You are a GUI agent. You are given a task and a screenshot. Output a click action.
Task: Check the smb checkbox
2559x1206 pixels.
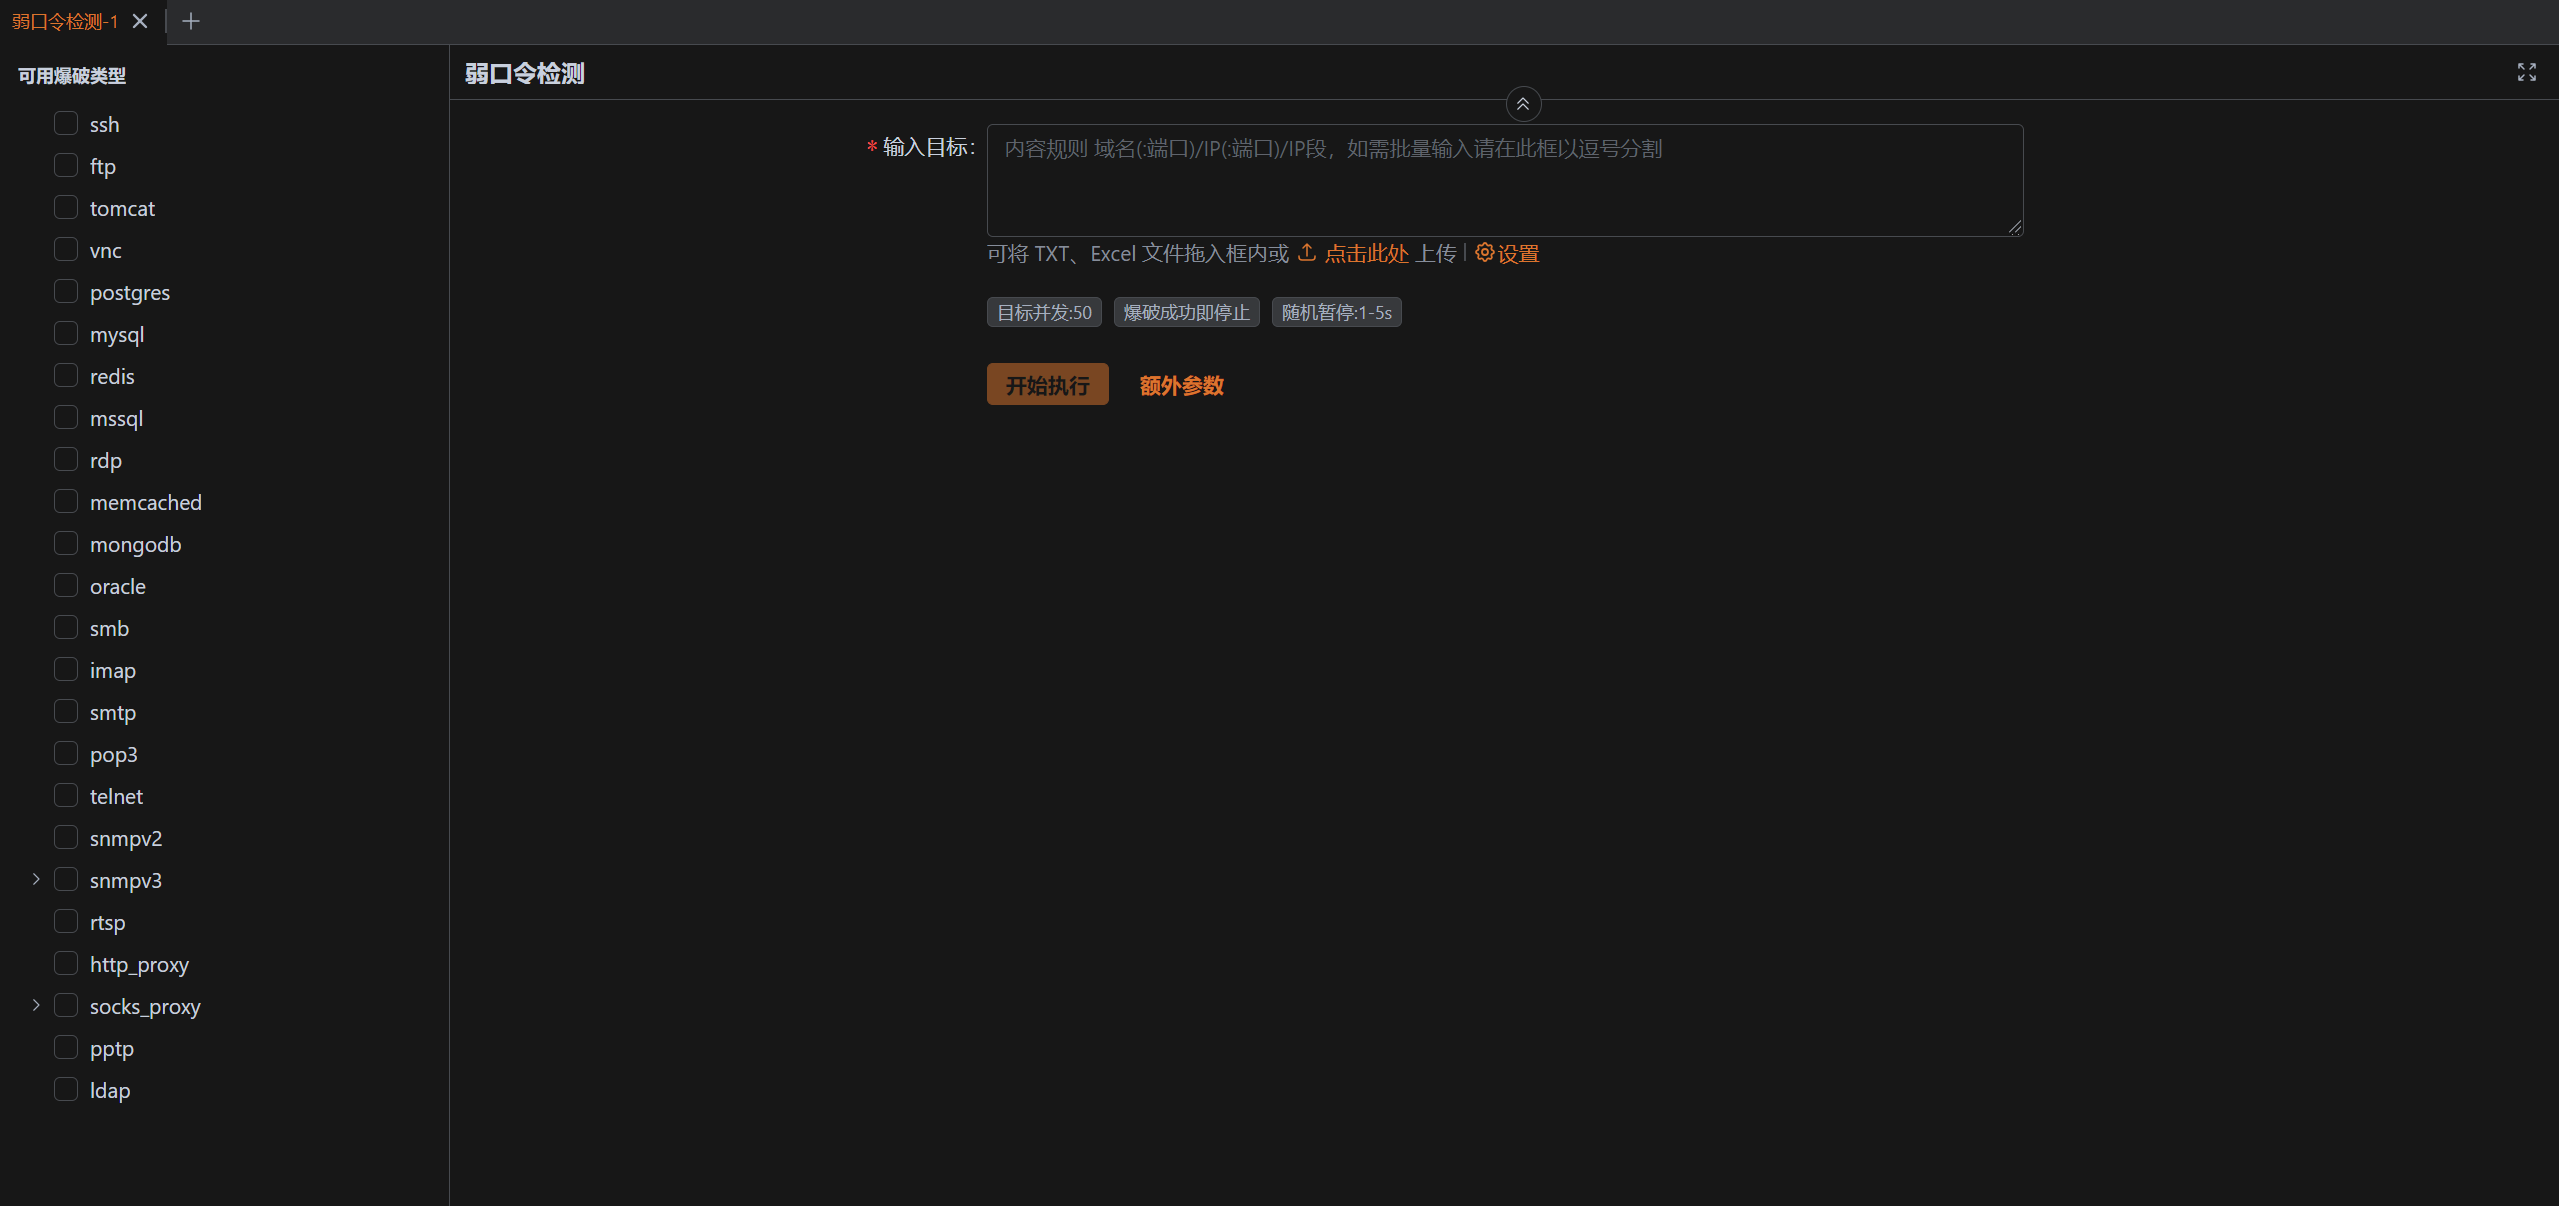(66, 627)
